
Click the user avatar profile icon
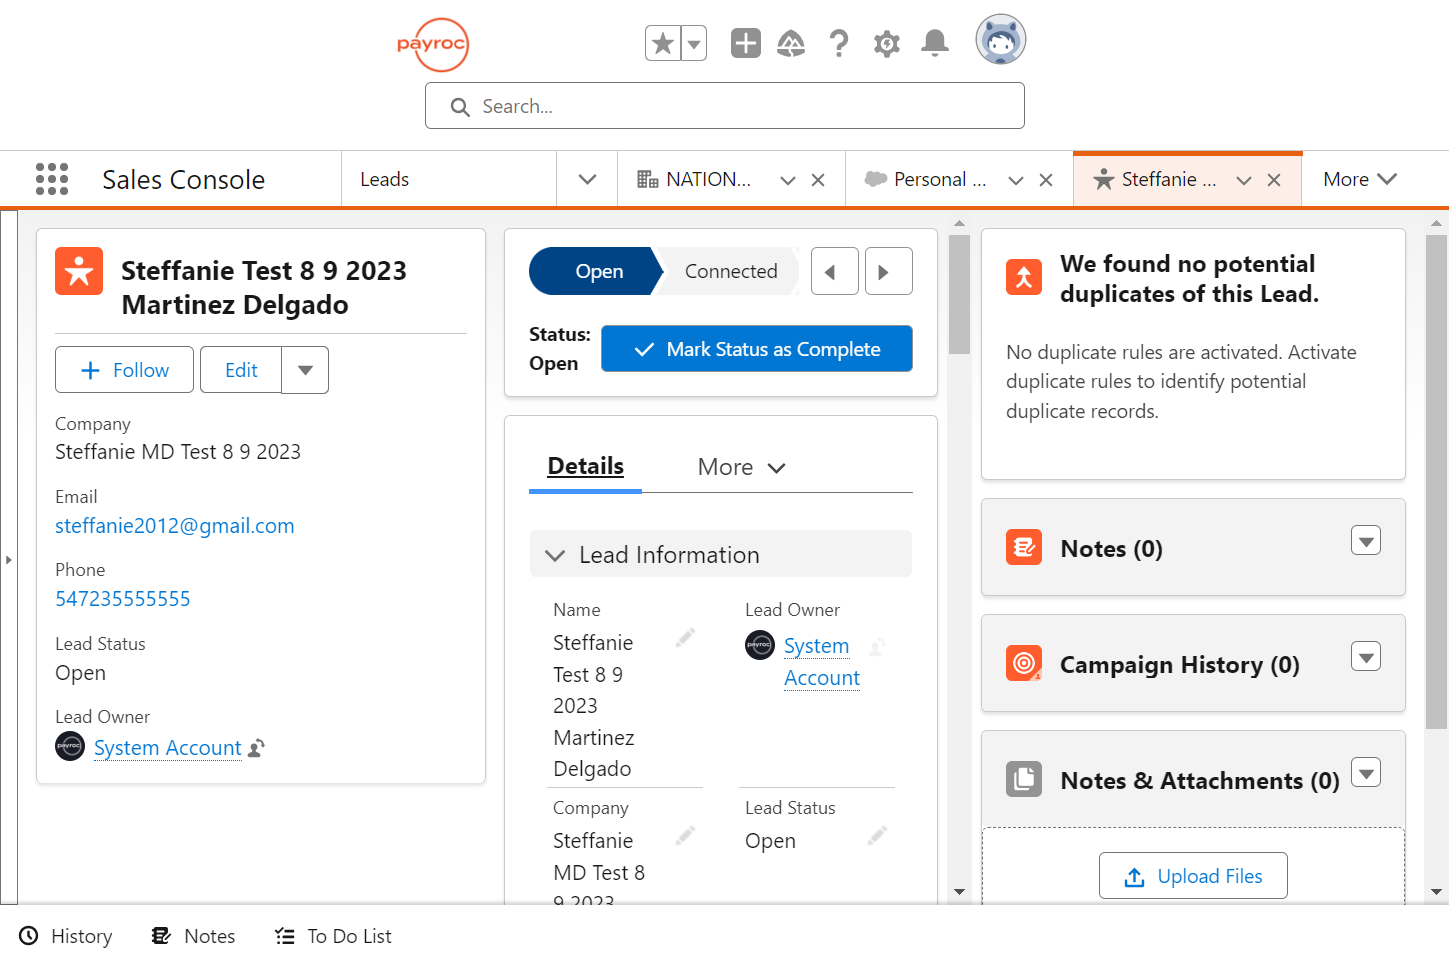pos(1001,40)
